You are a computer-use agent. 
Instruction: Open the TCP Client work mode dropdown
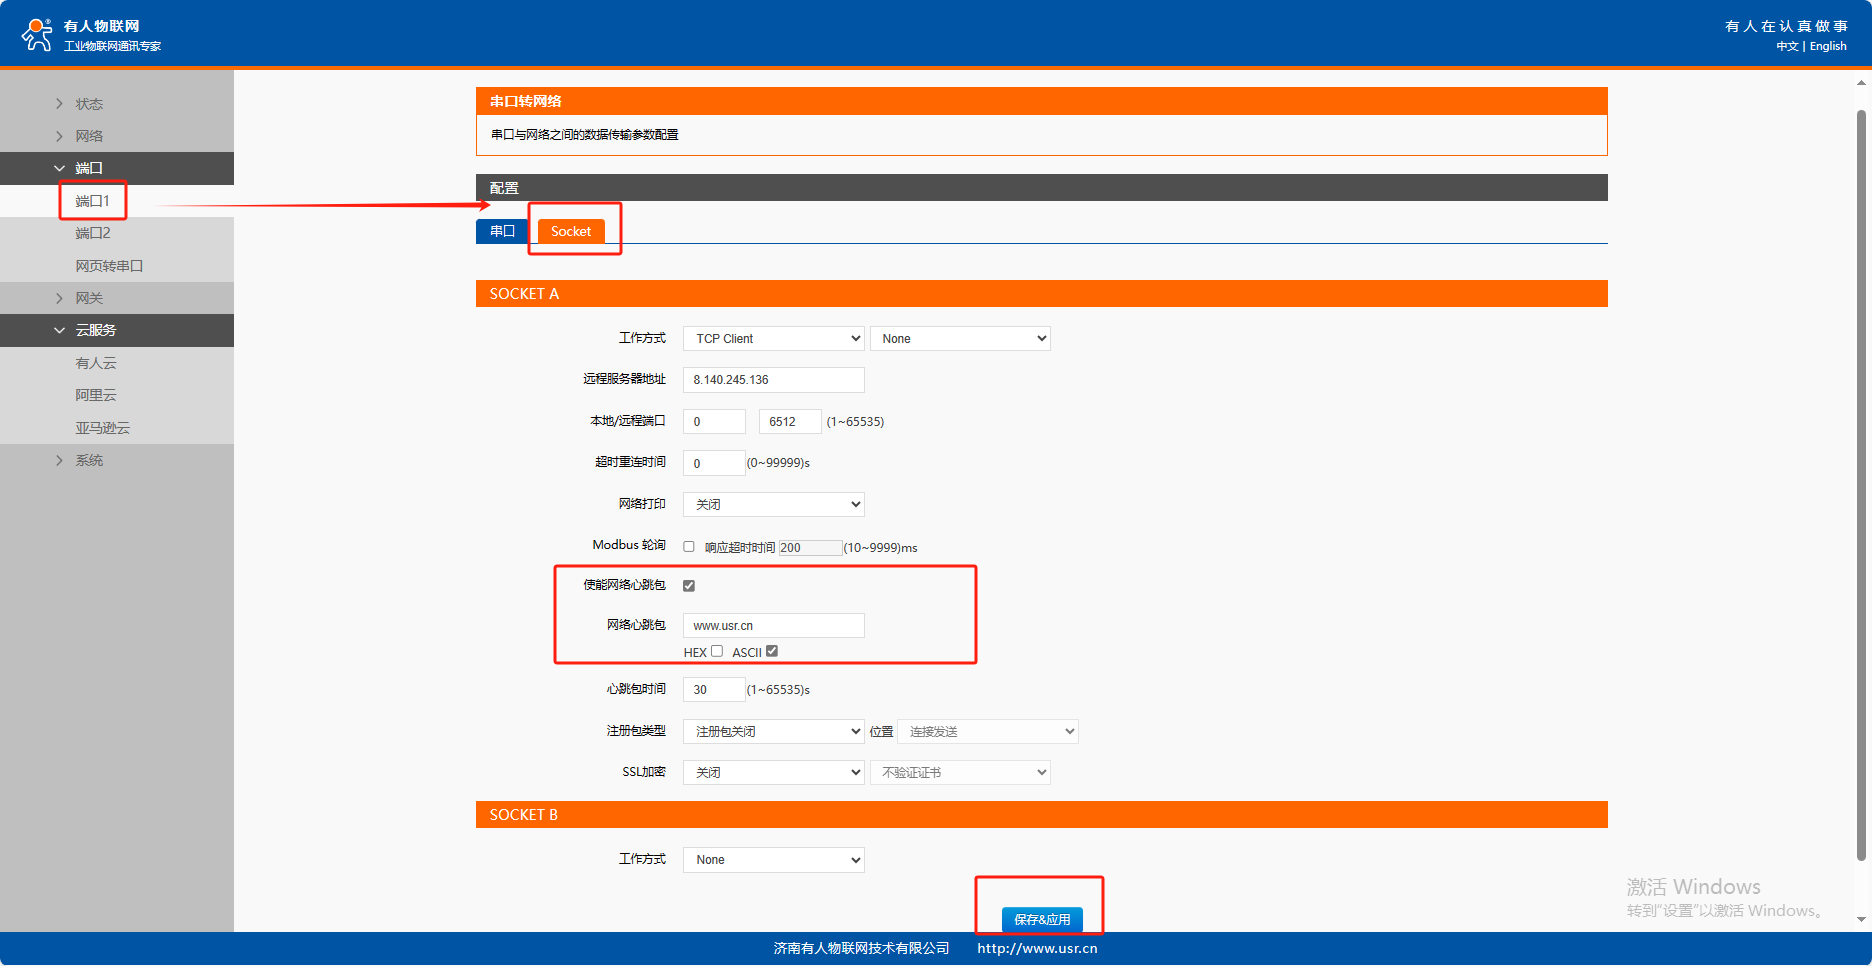[x=773, y=339]
